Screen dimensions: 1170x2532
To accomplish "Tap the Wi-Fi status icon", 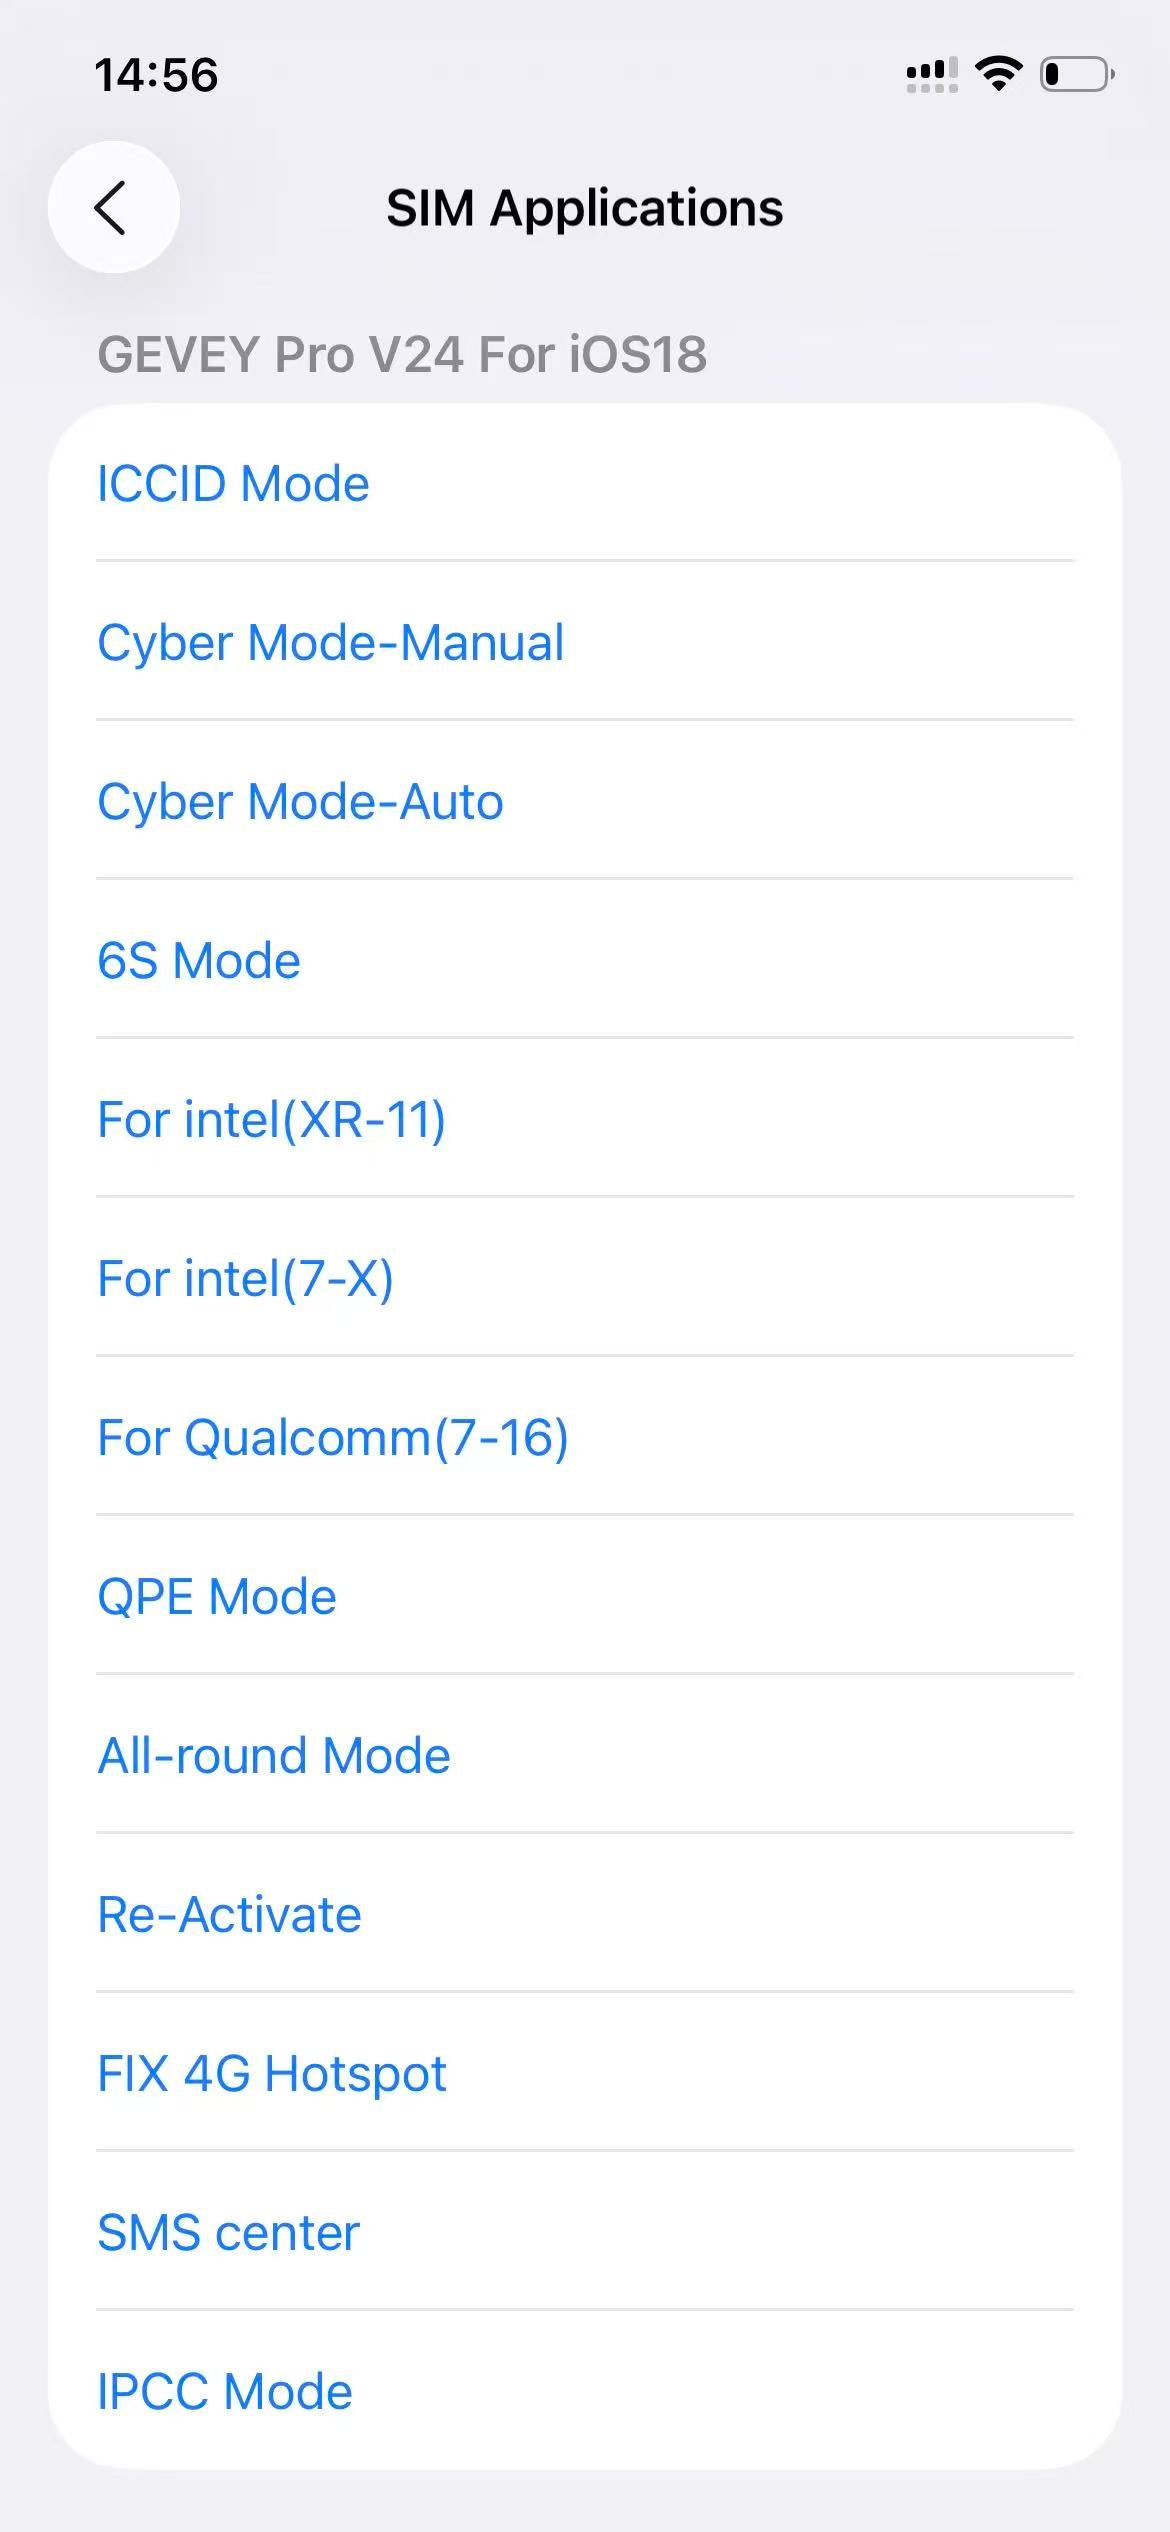I will coord(998,71).
